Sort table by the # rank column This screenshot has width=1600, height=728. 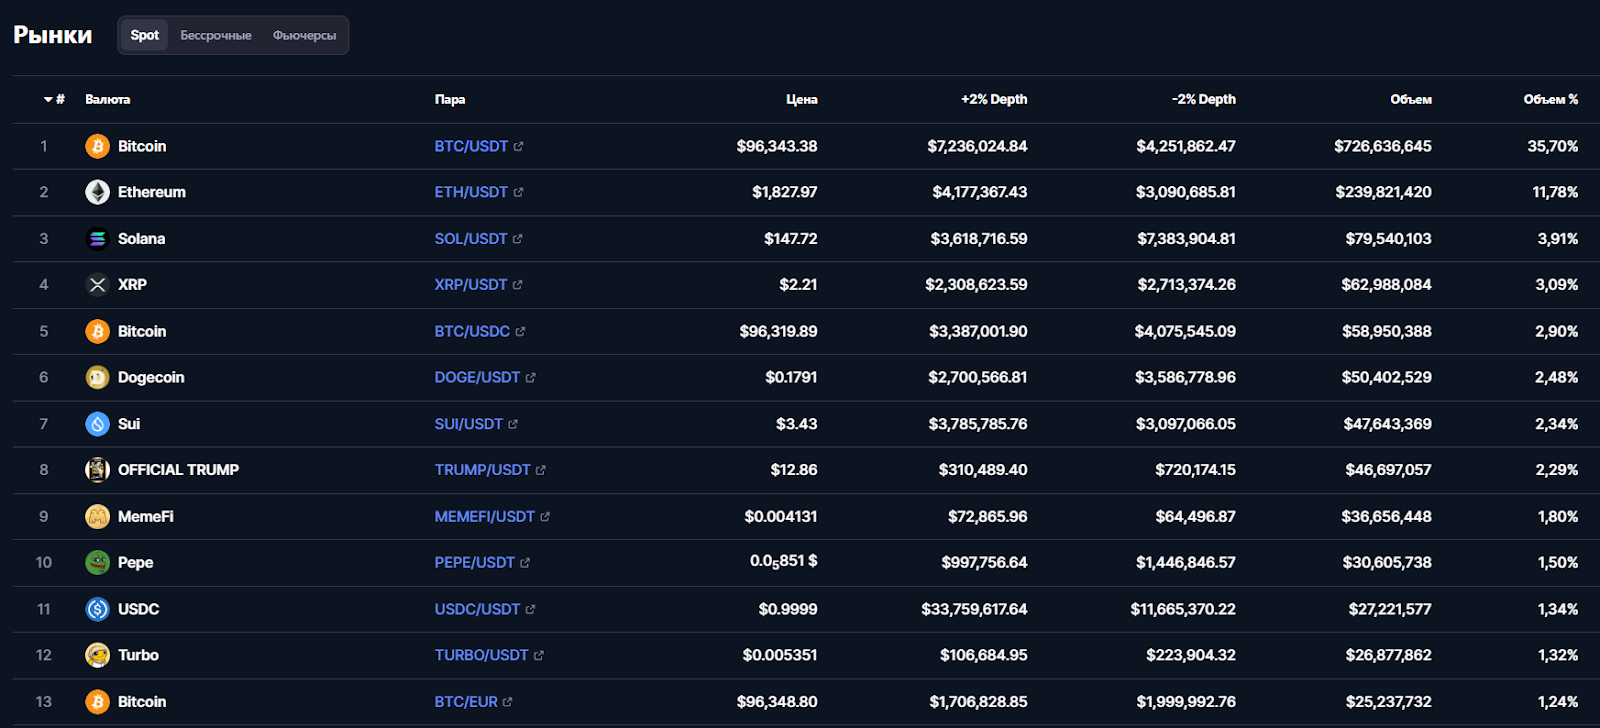(x=55, y=100)
